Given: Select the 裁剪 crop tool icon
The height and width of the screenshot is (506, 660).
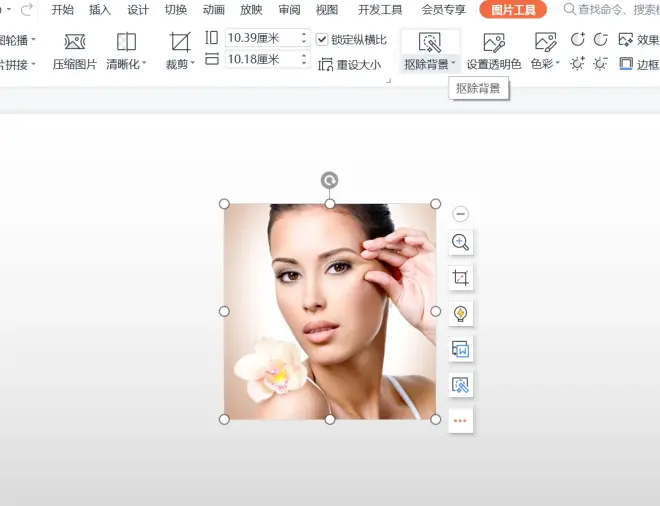Looking at the screenshot, I should pos(180,42).
